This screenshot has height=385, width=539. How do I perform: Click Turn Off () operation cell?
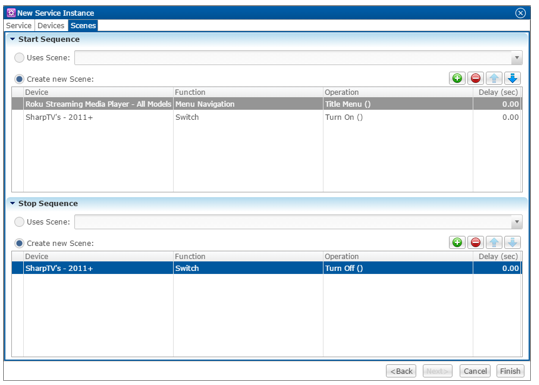pyautogui.click(x=398, y=268)
